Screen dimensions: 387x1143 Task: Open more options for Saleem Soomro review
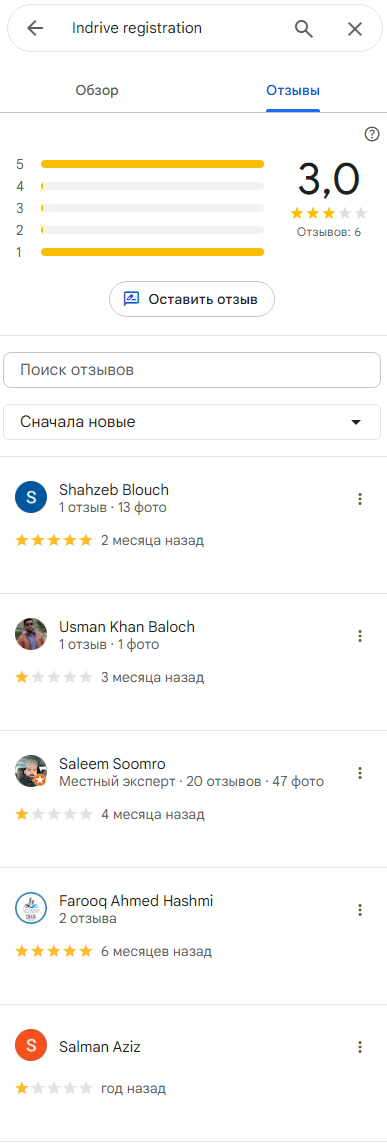click(x=359, y=773)
